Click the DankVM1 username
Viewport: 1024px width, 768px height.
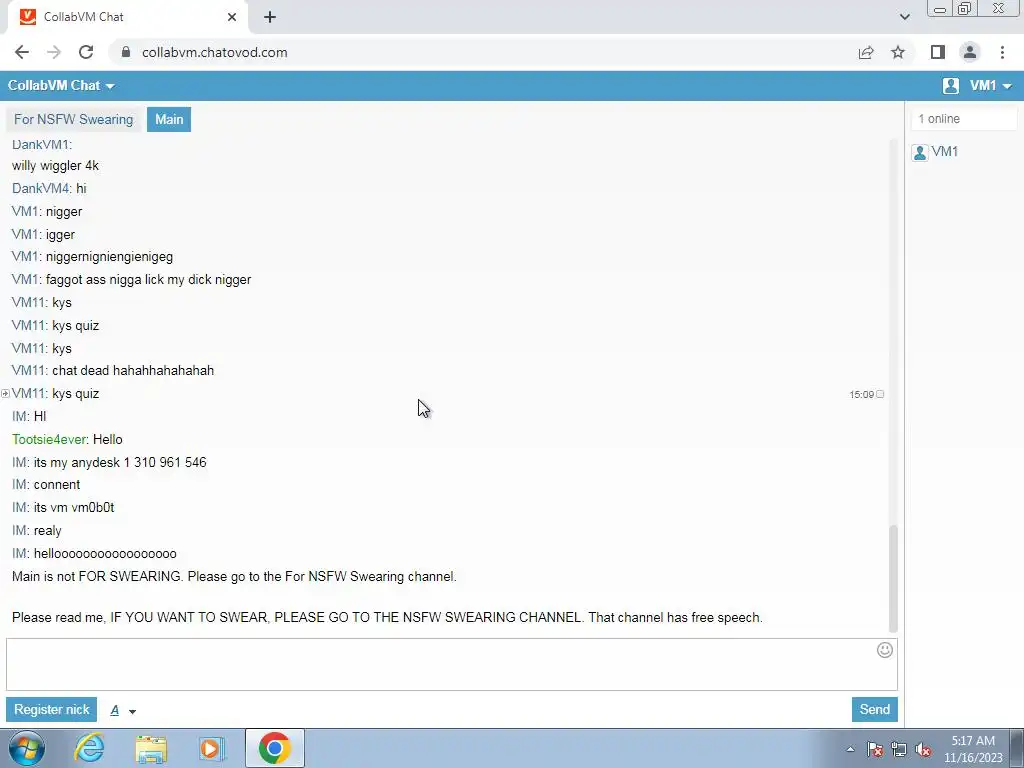pyautogui.click(x=40, y=144)
